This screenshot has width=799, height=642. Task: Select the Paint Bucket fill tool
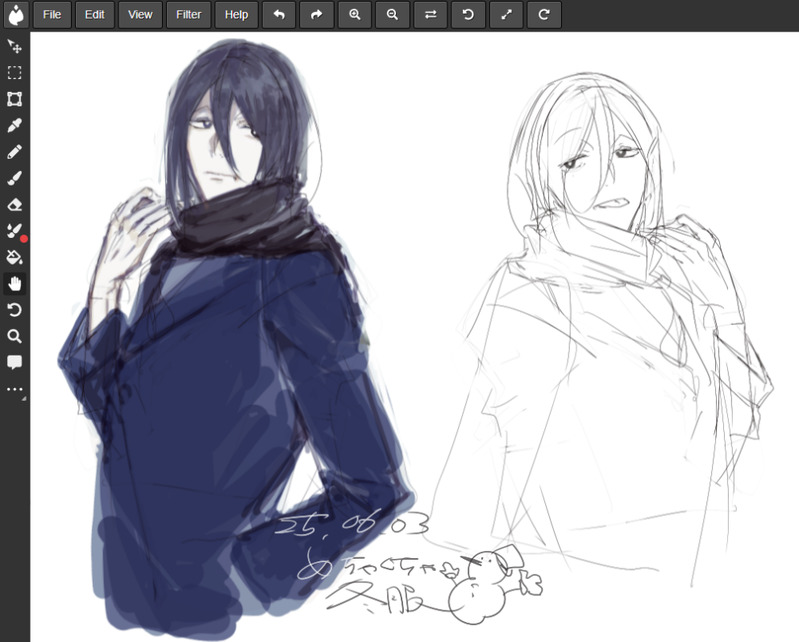click(x=14, y=257)
